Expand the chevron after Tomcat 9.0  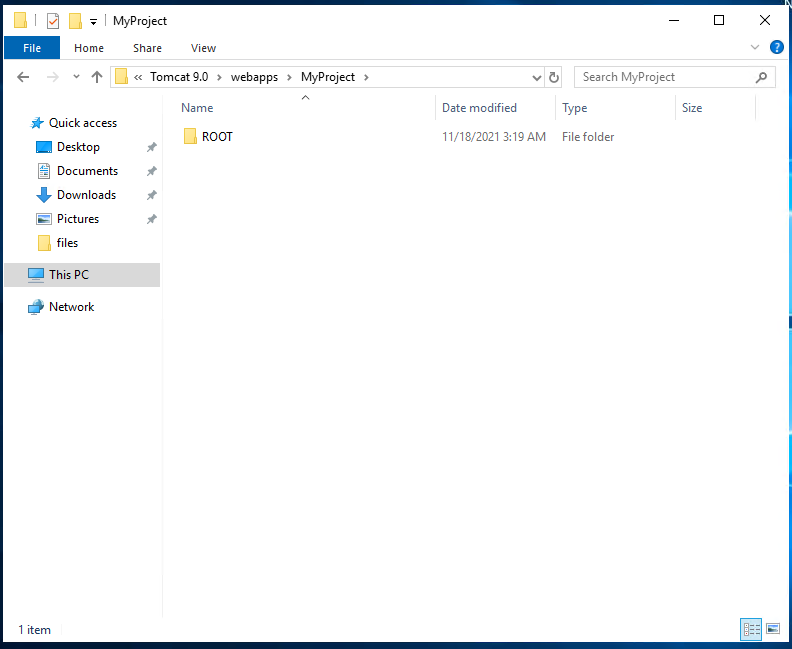220,77
